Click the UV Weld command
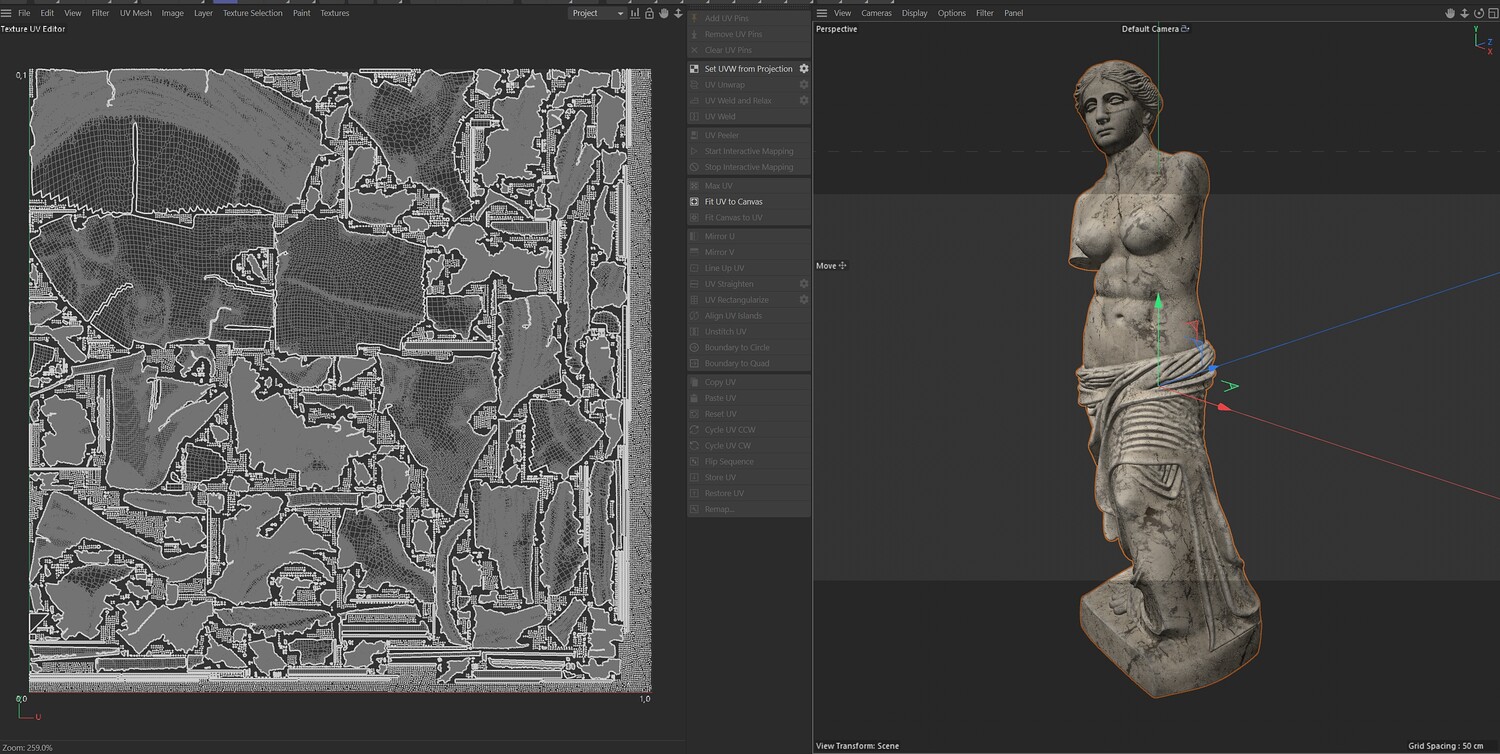The height and width of the screenshot is (754, 1500). 720,117
